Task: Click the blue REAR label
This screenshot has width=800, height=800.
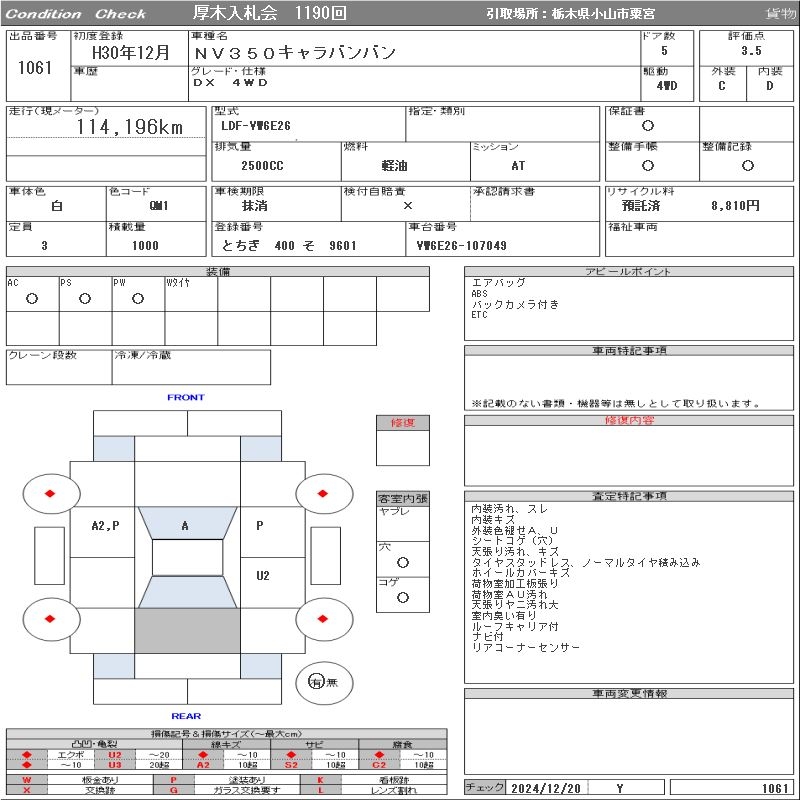Action: (186, 716)
